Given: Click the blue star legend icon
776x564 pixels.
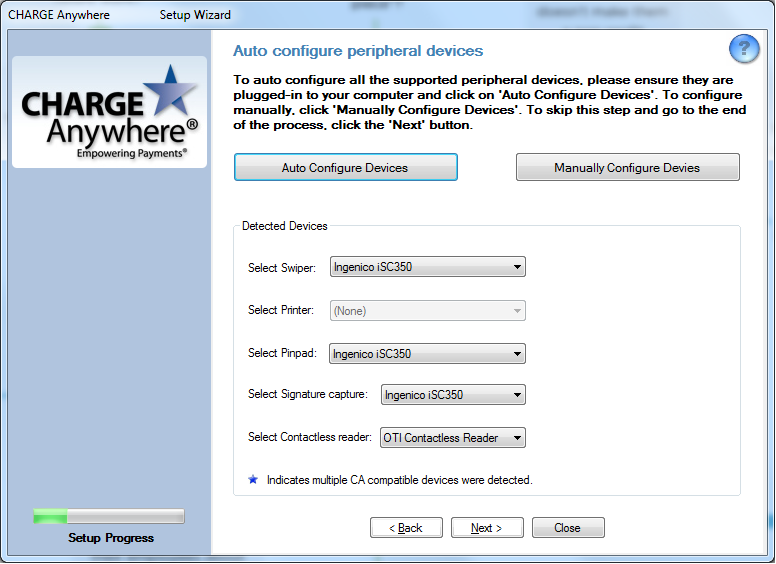Looking at the screenshot, I should 253,480.
